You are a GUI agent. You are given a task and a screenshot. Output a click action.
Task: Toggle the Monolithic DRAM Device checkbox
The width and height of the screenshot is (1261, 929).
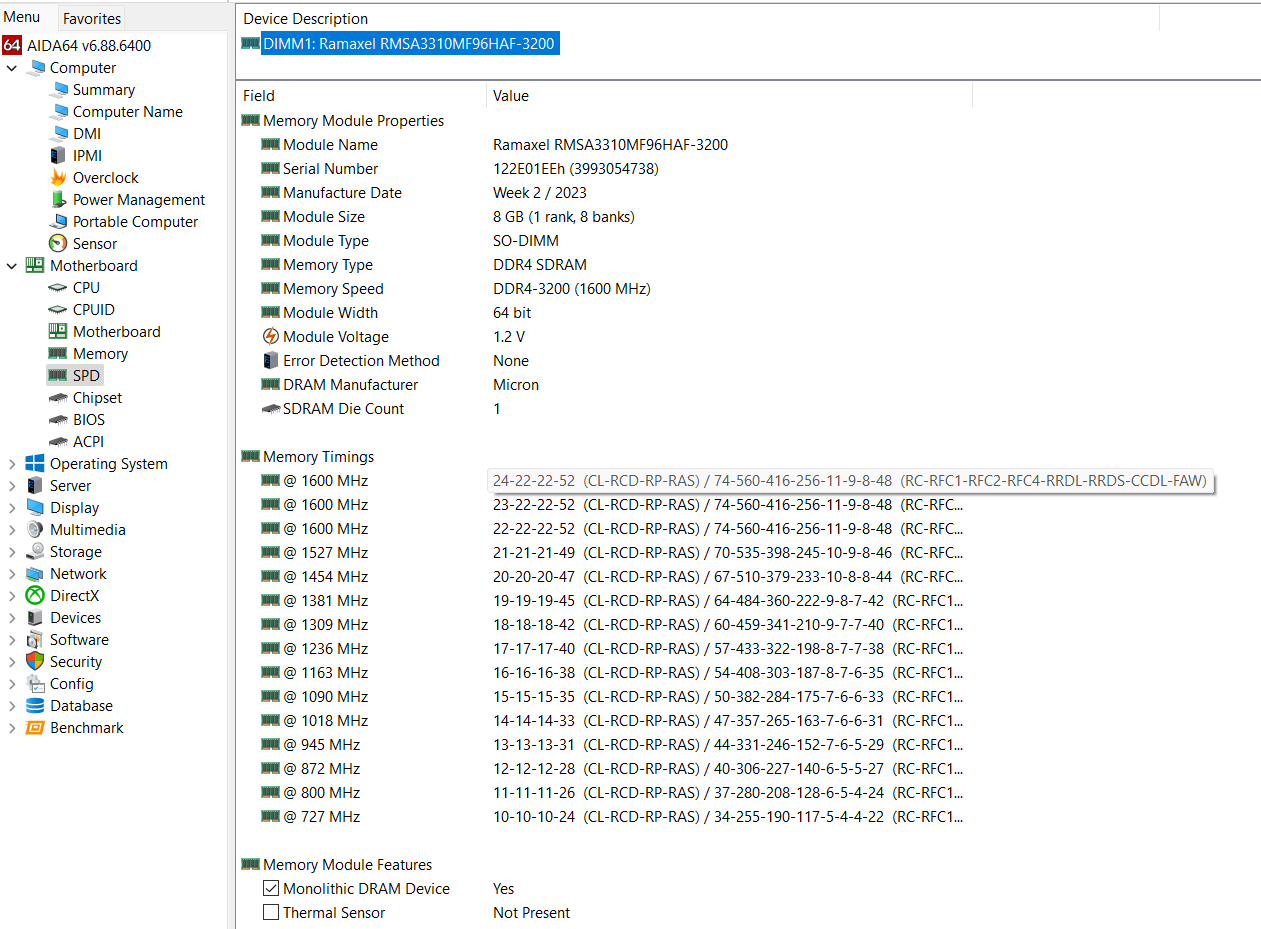[271, 888]
